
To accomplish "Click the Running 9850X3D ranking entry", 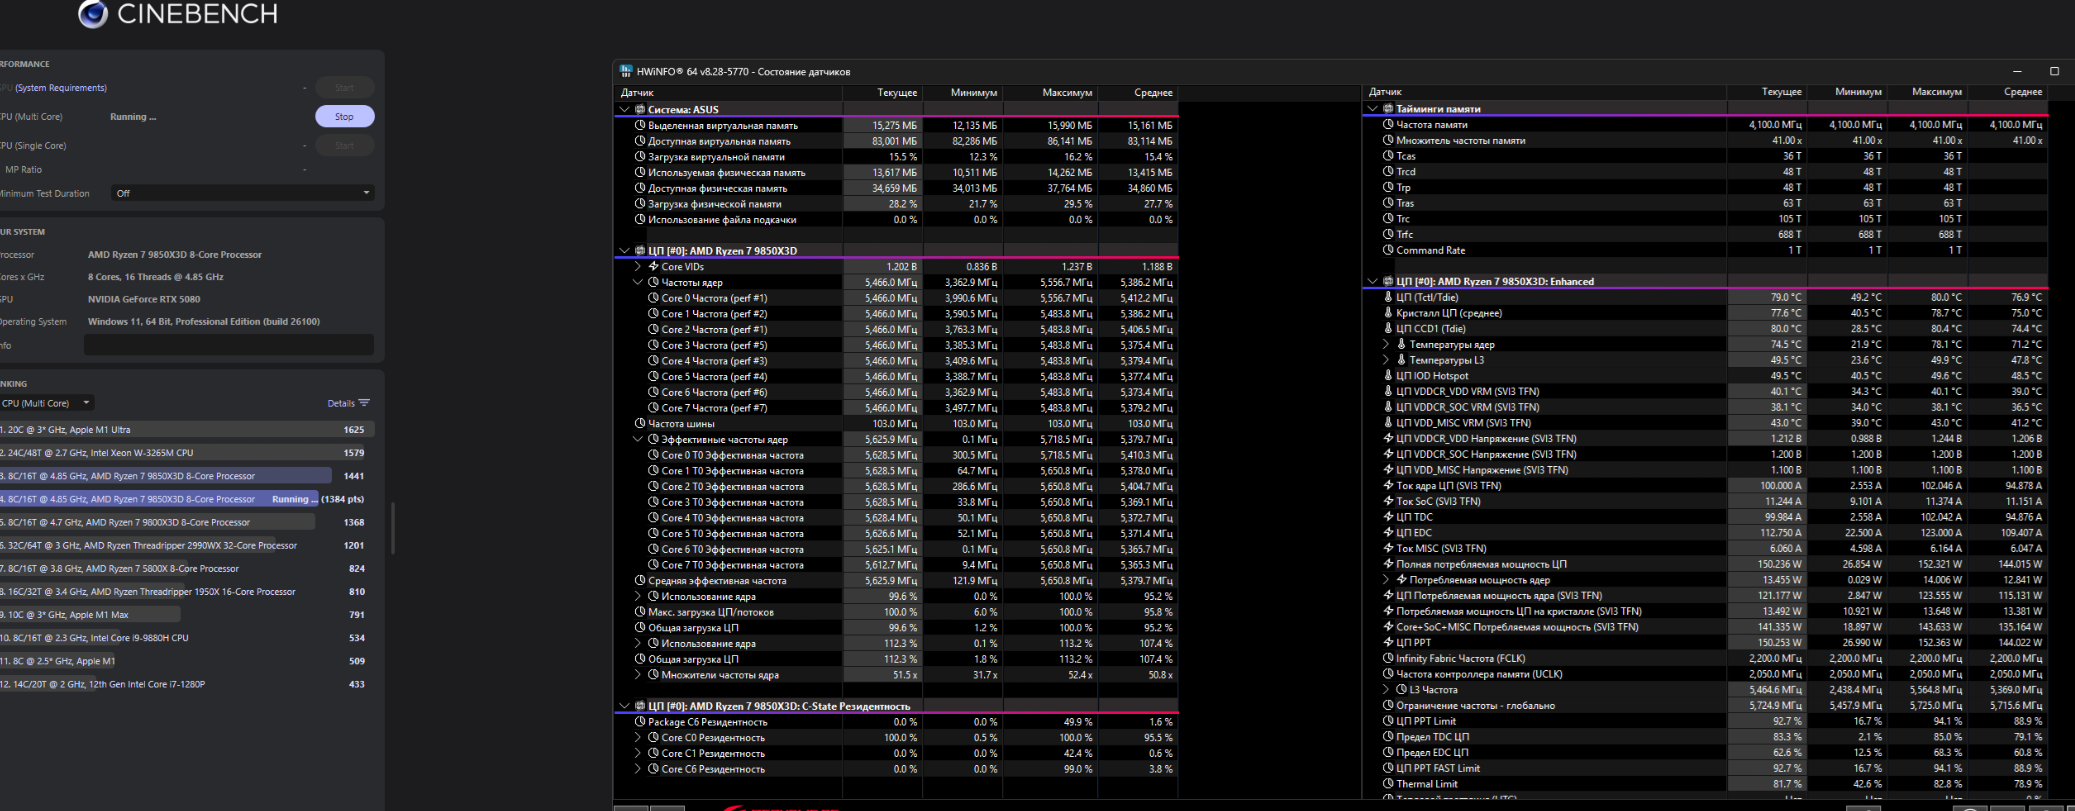I will coord(187,499).
